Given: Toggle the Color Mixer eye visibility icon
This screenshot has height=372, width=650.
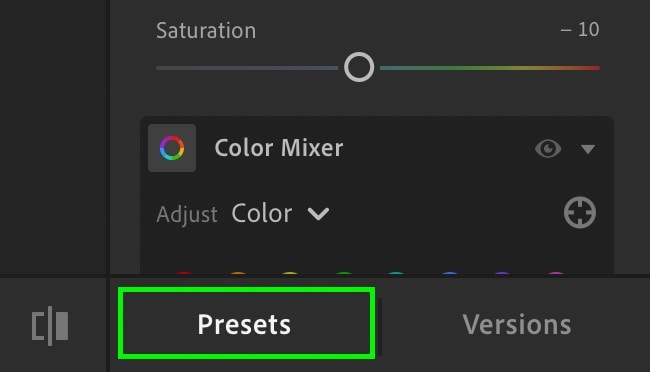Looking at the screenshot, I should tap(548, 148).
